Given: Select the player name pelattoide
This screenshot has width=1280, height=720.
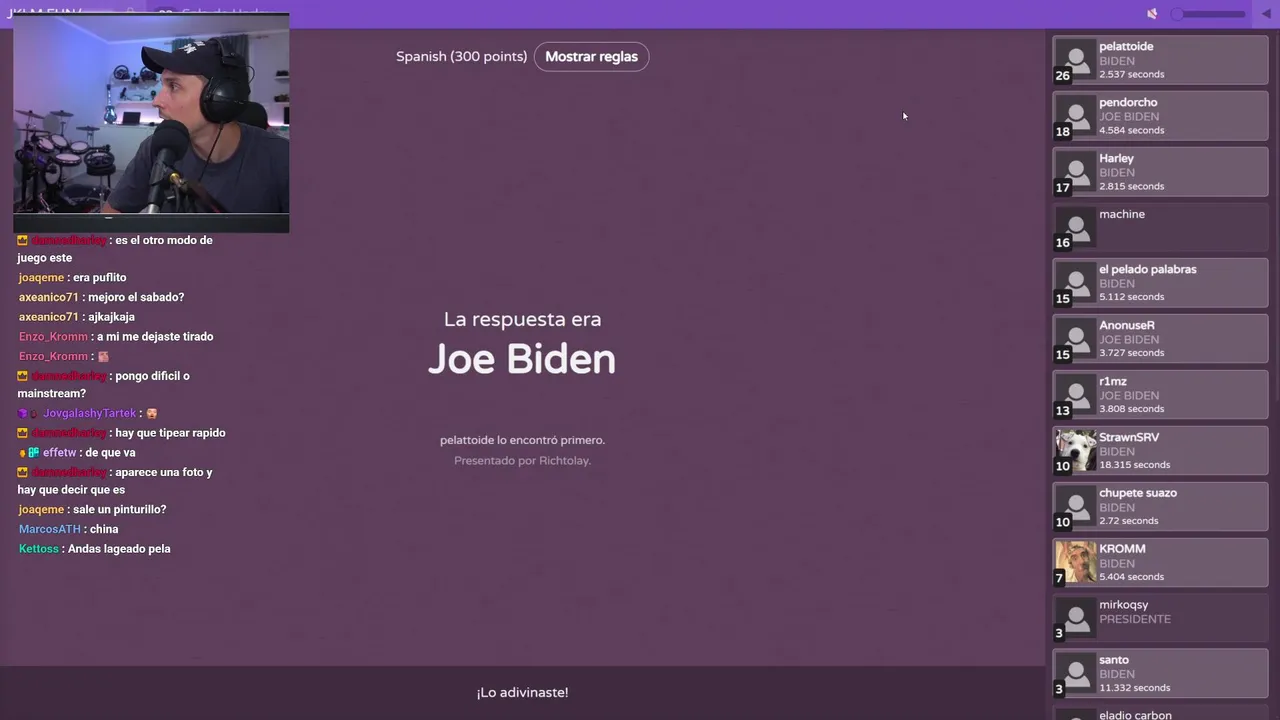Looking at the screenshot, I should 1126,47.
